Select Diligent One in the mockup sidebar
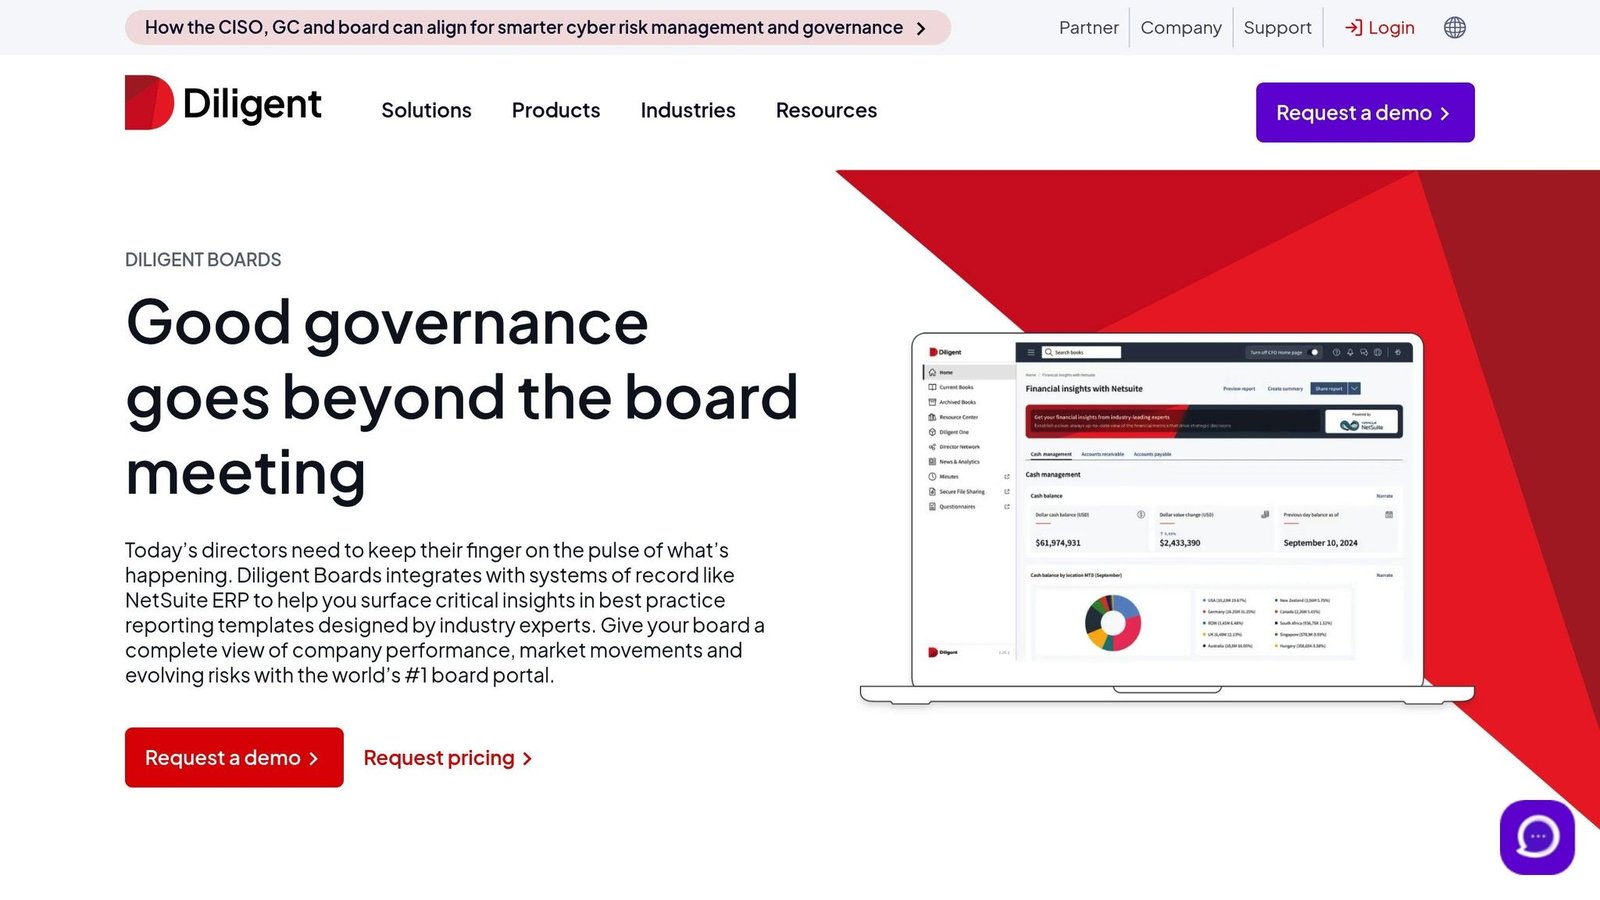Screen dimensions: 1600x900 pyautogui.click(x=948, y=432)
